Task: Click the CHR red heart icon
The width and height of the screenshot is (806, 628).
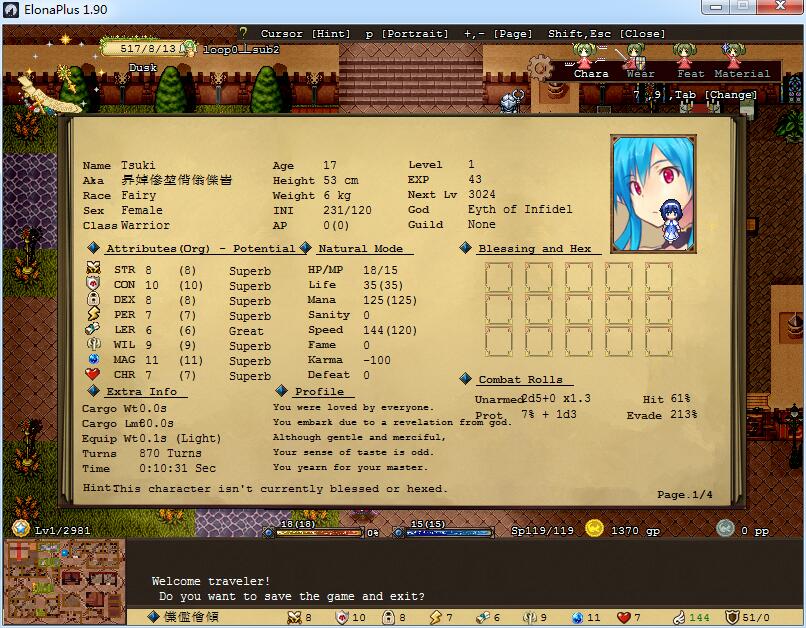Action: 93,375
